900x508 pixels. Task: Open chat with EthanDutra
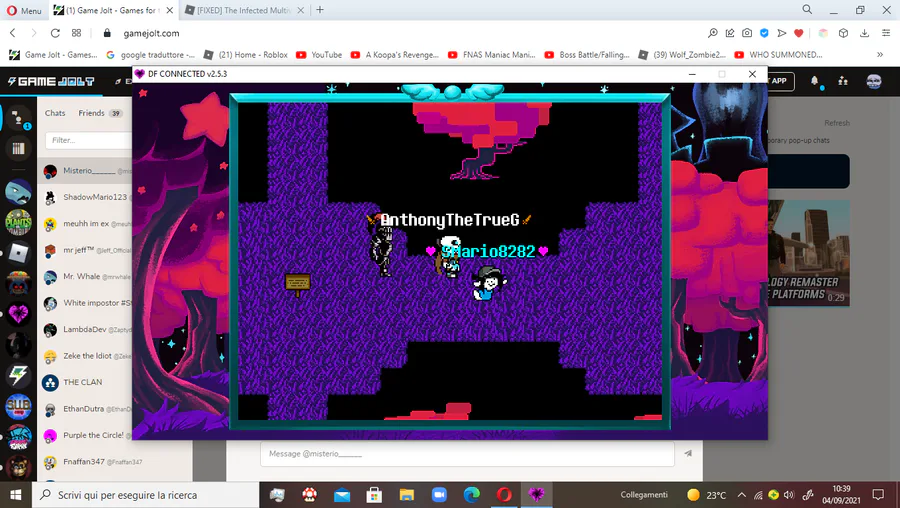[x=85, y=409]
